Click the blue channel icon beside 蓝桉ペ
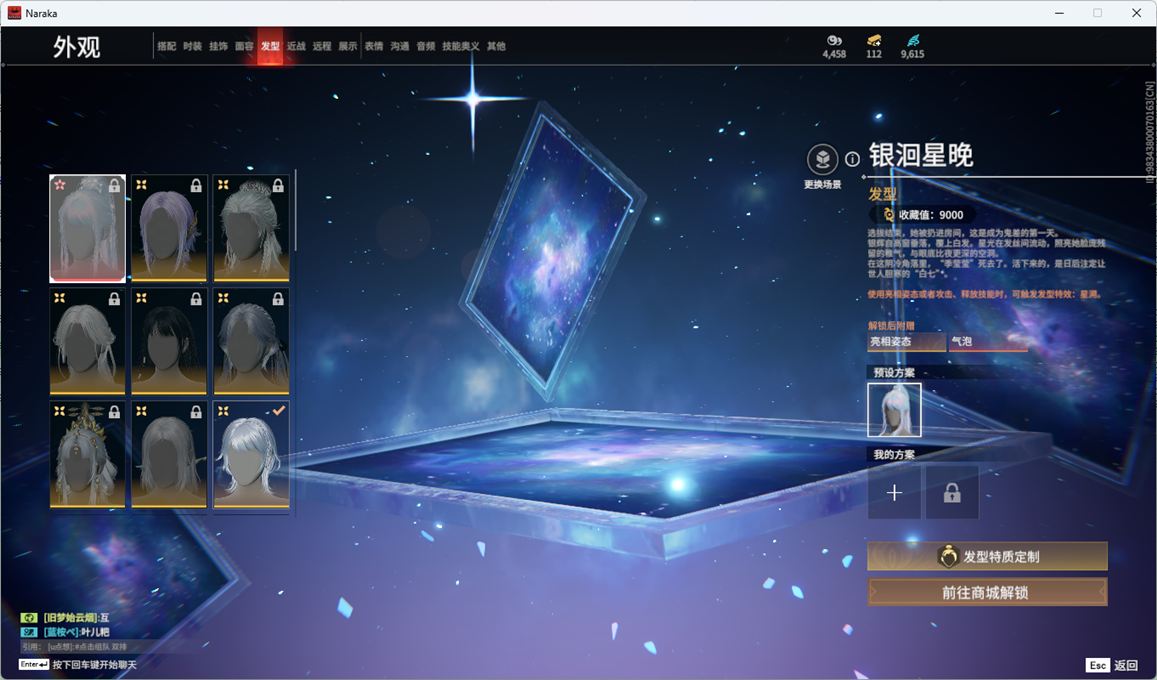The image size is (1157, 680). (x=29, y=632)
